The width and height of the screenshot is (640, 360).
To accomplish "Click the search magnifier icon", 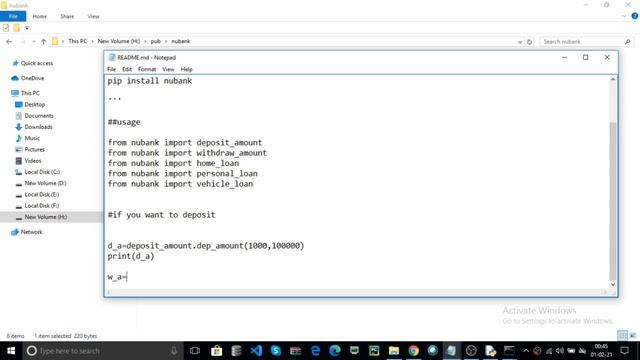I will click(628, 42).
